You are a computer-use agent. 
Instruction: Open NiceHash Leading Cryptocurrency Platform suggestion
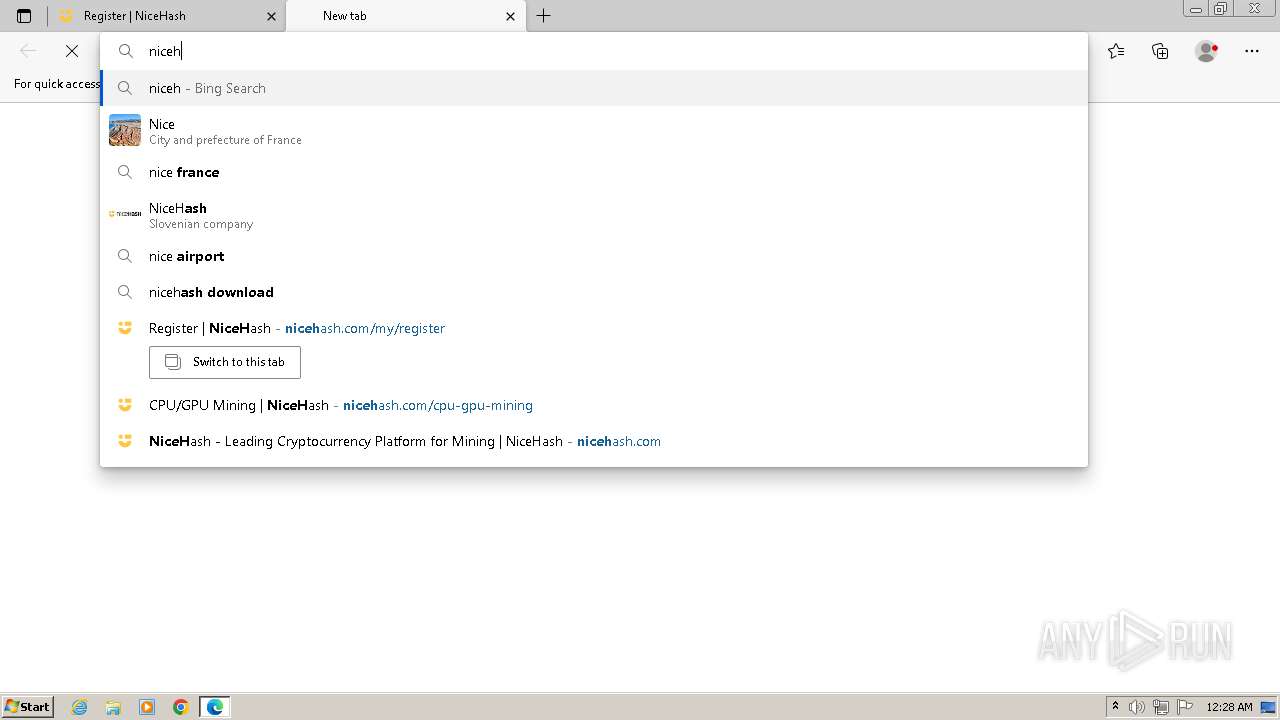(x=594, y=441)
